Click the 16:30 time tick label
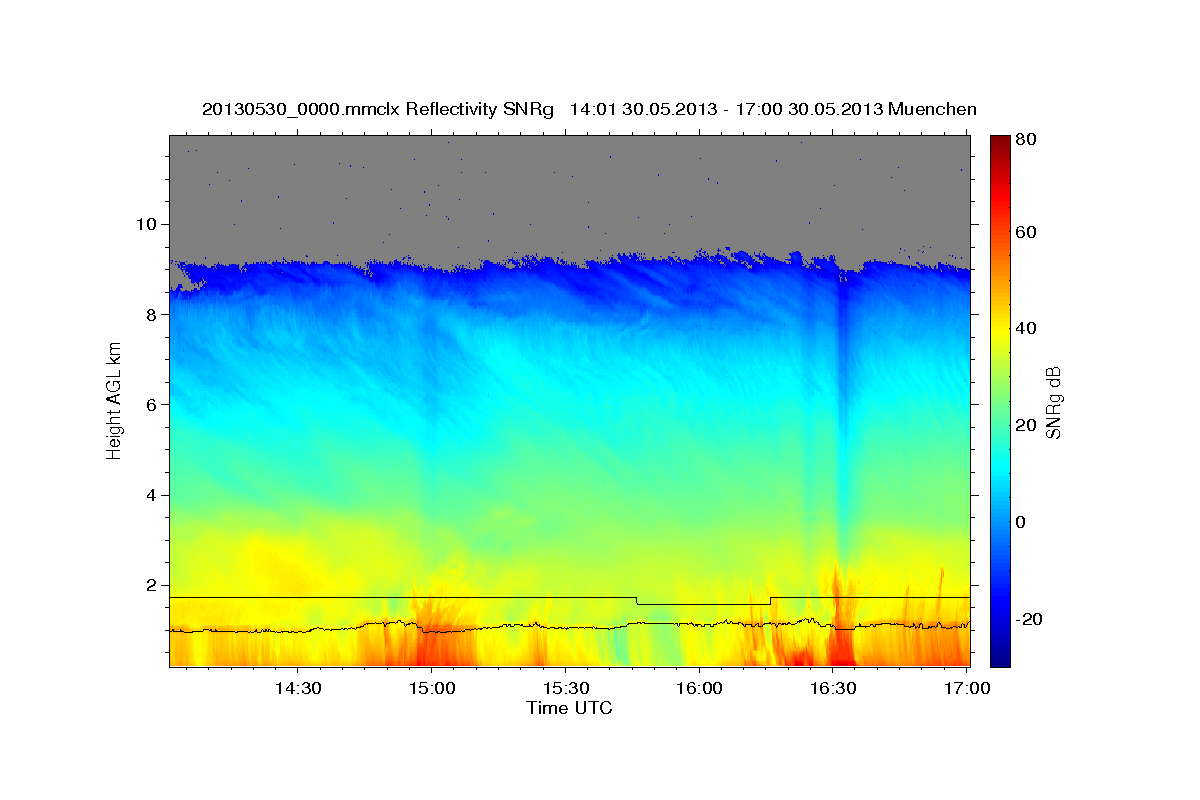The width and height of the screenshot is (1200, 800). [832, 688]
